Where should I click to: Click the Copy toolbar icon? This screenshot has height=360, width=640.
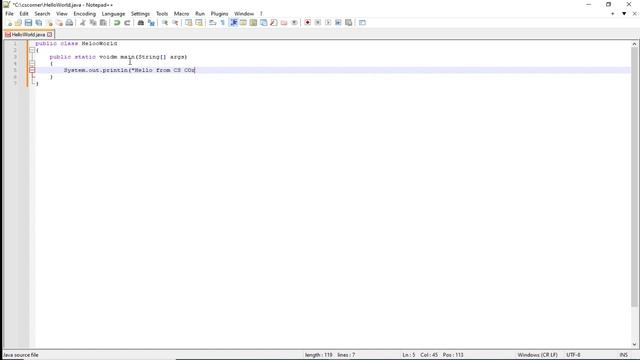coord(93,23)
